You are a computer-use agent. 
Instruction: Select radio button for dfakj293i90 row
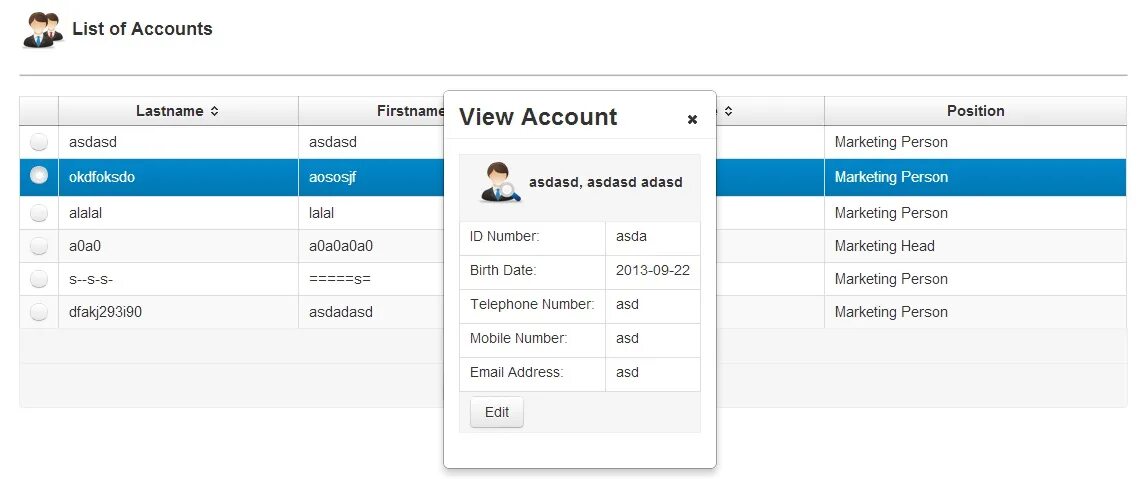pos(39,312)
